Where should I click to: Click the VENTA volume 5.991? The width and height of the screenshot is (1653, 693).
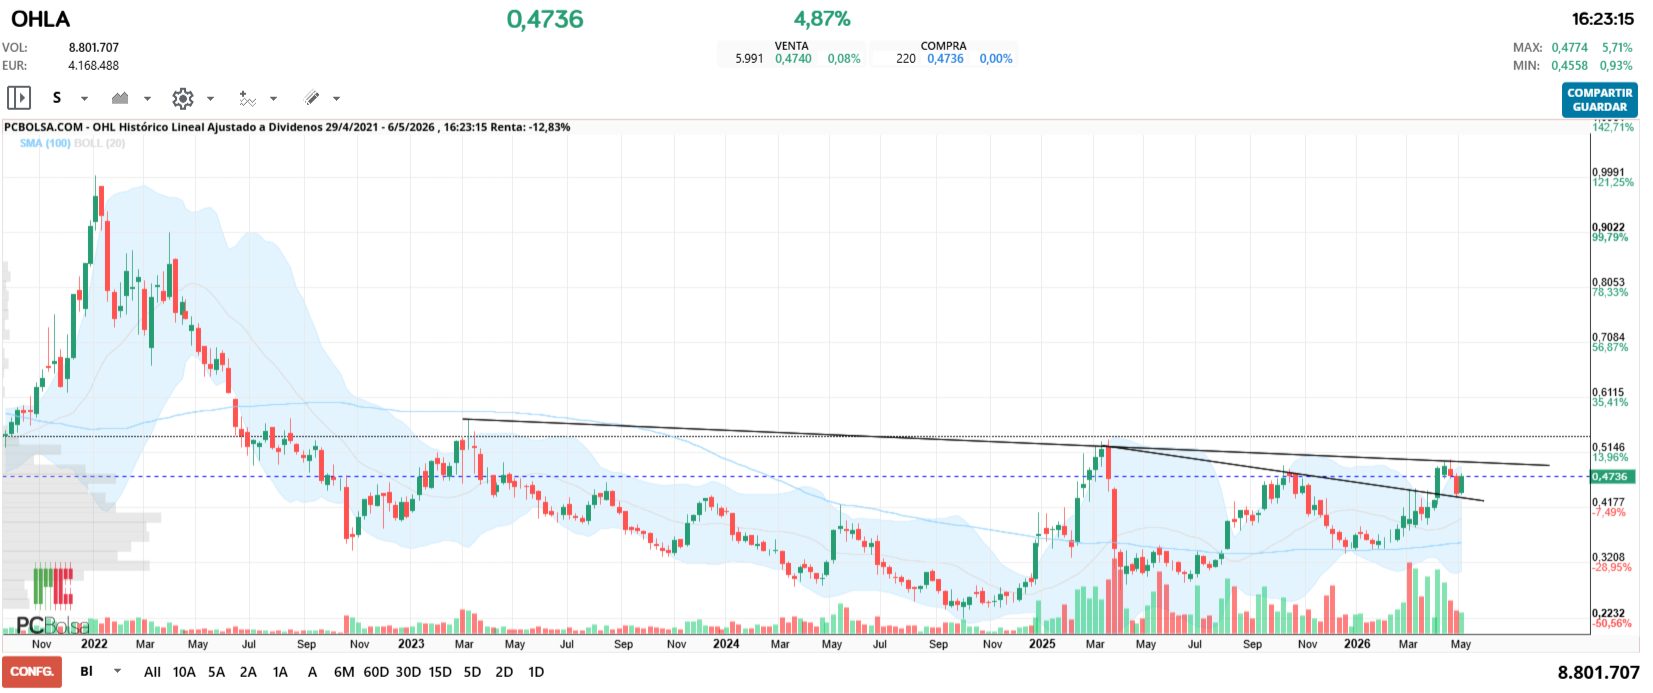(749, 59)
